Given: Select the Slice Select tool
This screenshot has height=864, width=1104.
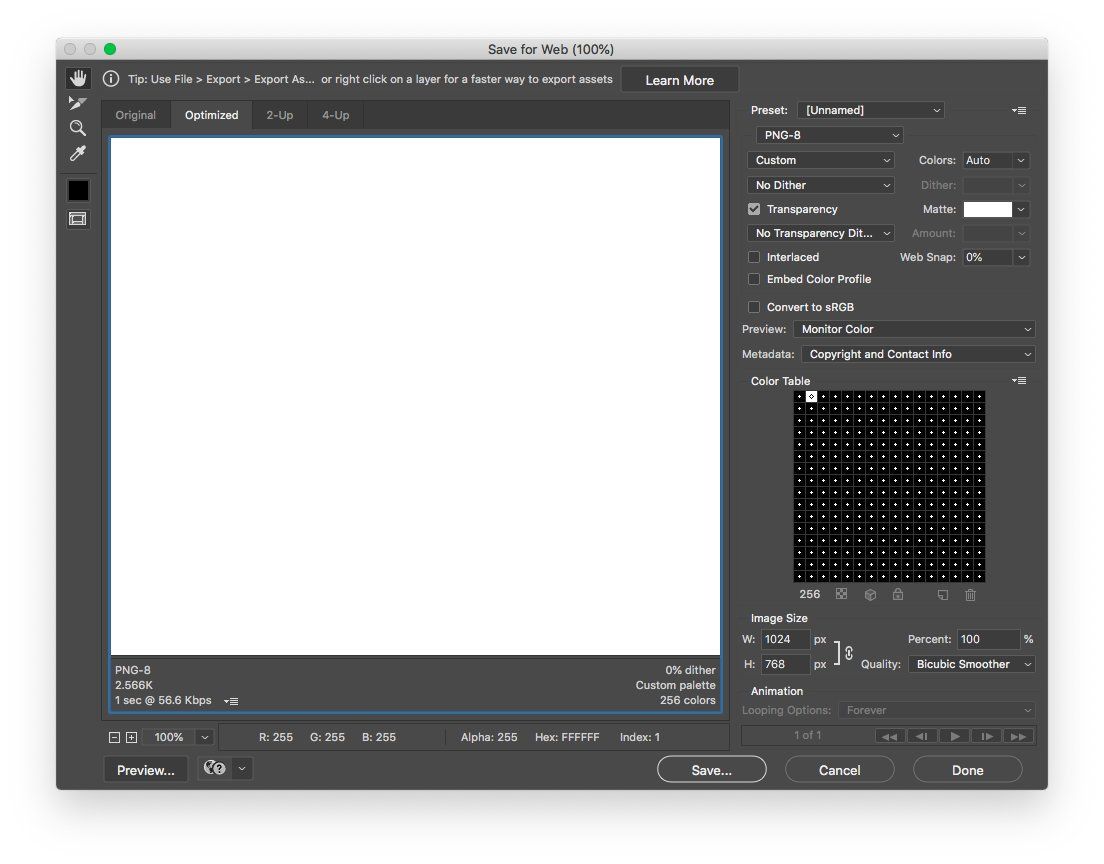Looking at the screenshot, I should click(x=78, y=103).
